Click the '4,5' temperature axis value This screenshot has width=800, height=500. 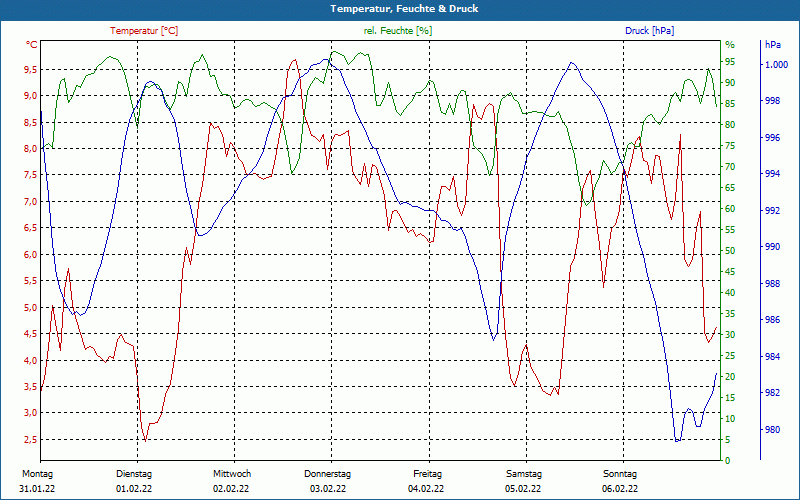point(30,334)
